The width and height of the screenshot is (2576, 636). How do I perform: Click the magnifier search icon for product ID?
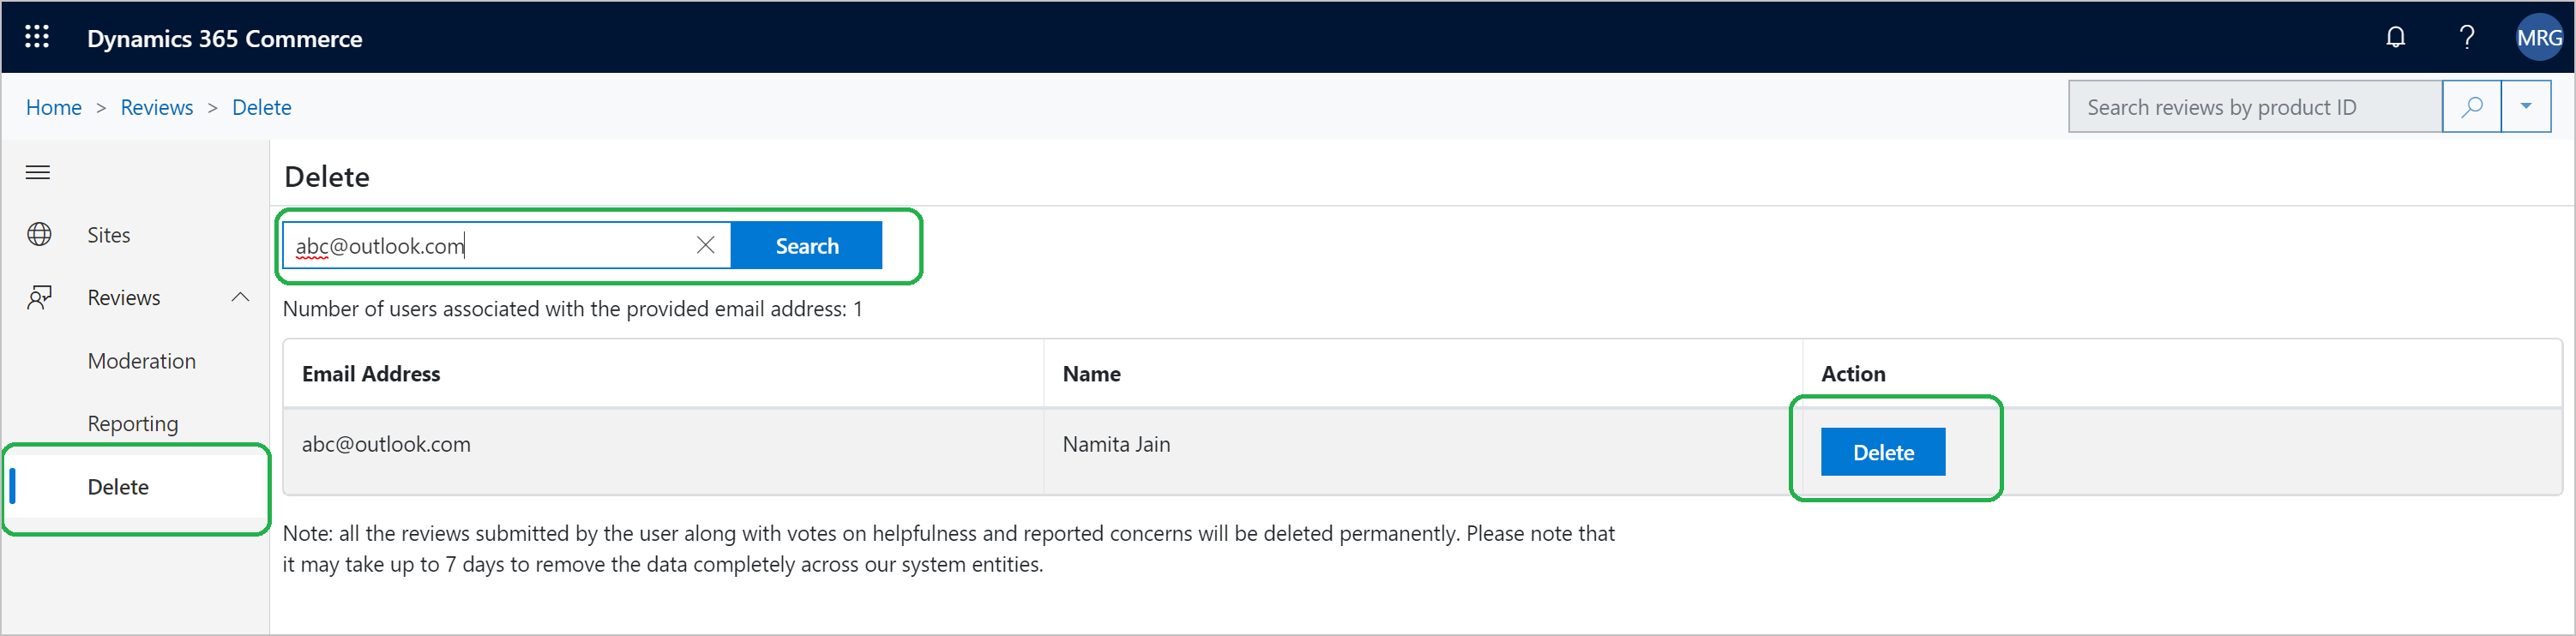(2471, 107)
